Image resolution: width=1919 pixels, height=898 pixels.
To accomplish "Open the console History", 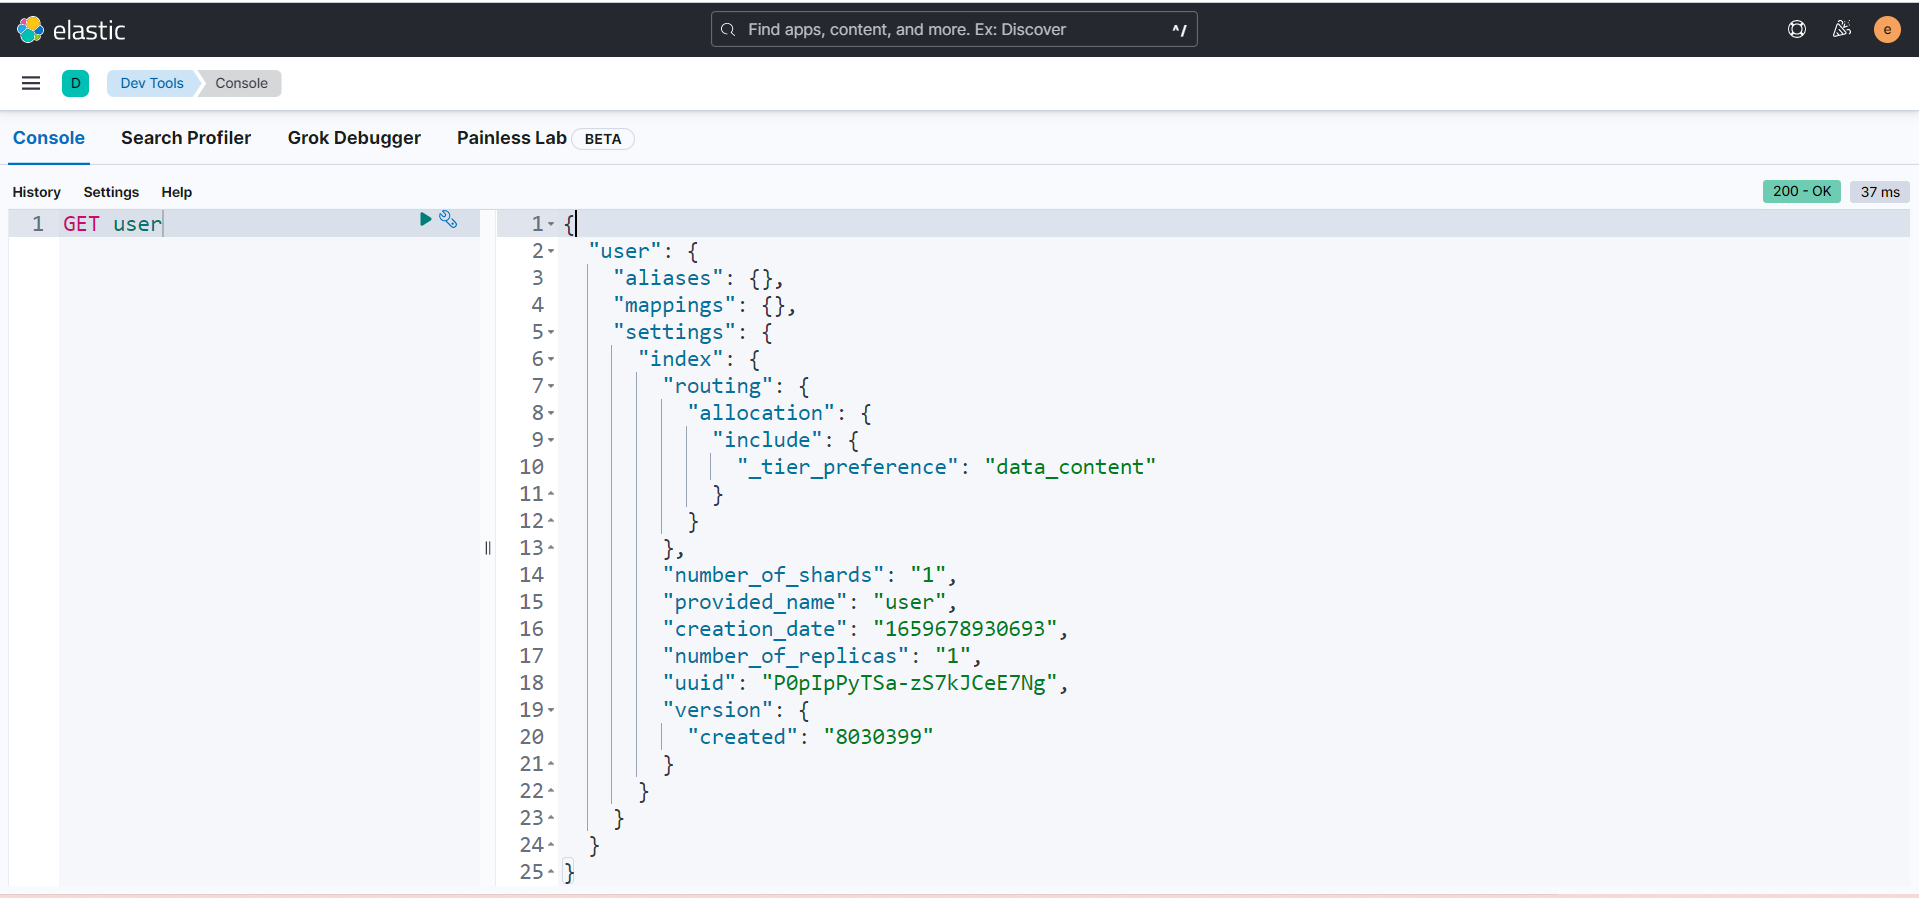I will tap(36, 192).
